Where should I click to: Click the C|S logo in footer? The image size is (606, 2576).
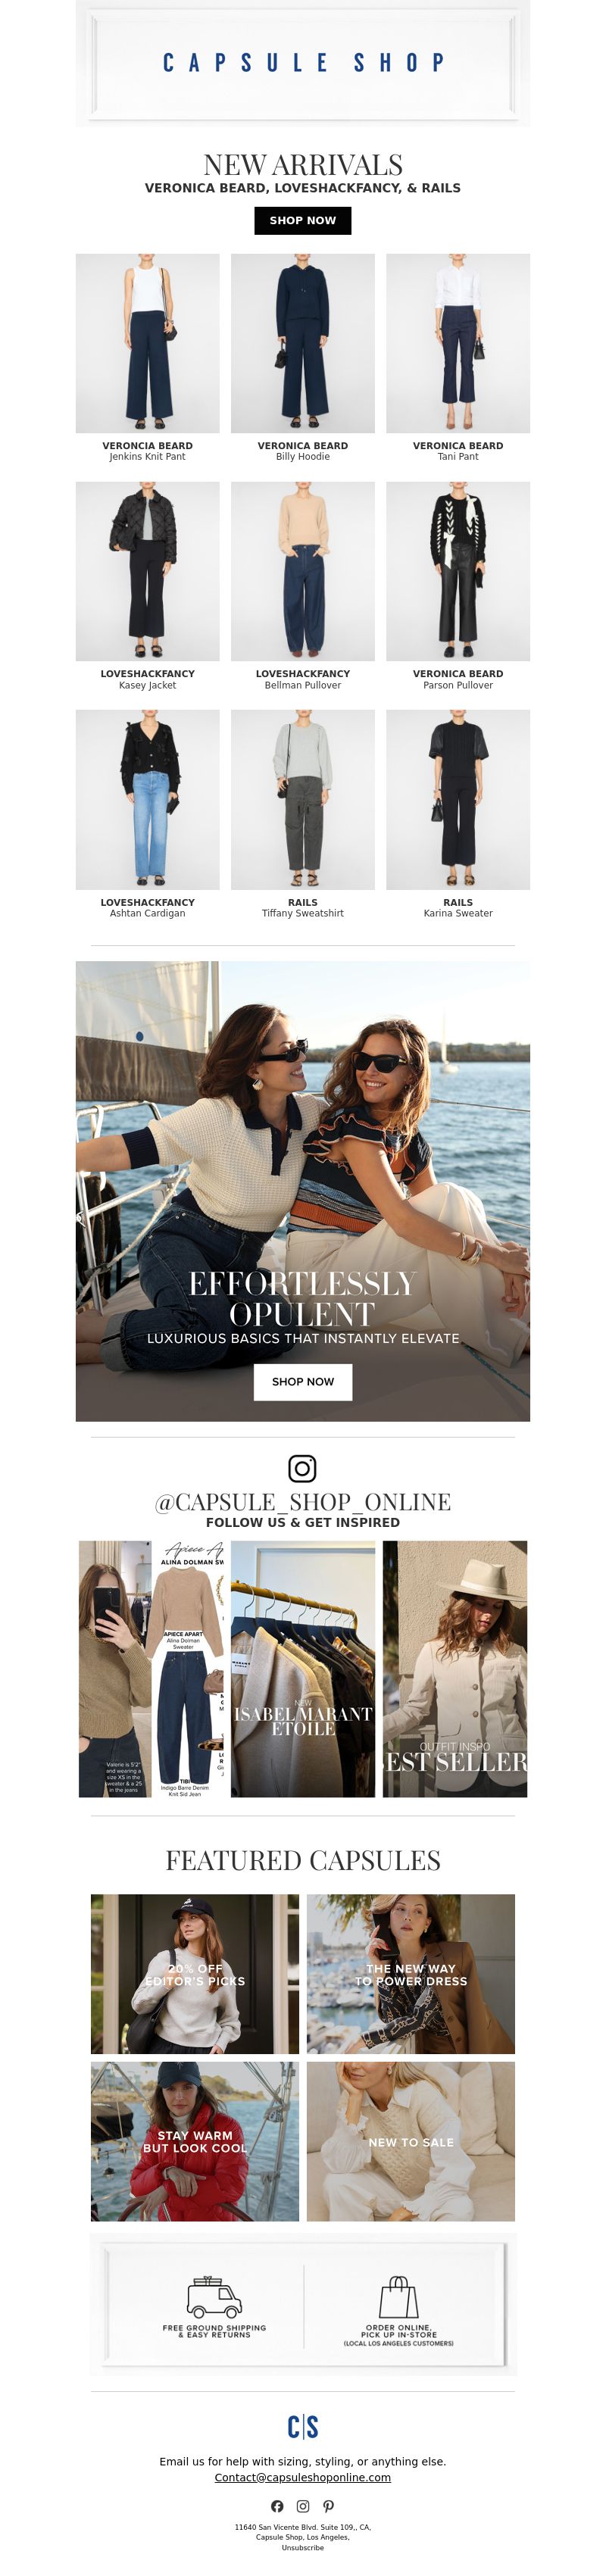[303, 2427]
